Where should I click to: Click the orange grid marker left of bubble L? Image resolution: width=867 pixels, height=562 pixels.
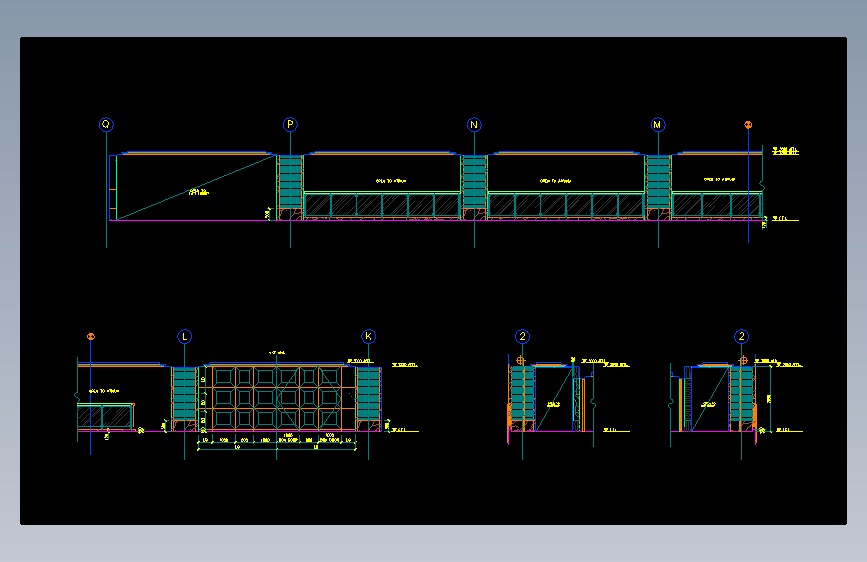pos(91,336)
